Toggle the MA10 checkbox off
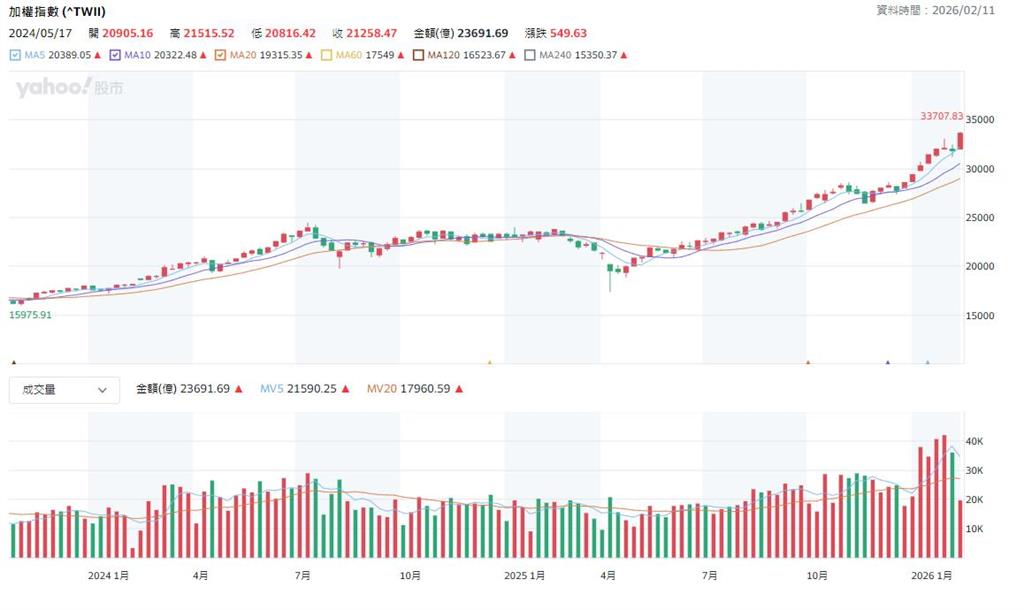Screen dimensions: 1024x610 point(113,55)
